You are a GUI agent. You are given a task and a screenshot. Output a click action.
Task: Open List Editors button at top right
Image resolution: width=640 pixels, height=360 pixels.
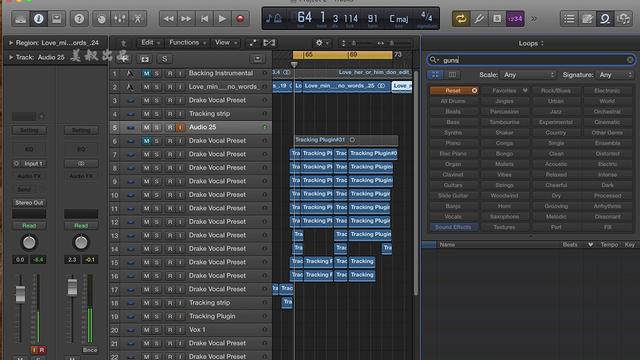pos(569,19)
